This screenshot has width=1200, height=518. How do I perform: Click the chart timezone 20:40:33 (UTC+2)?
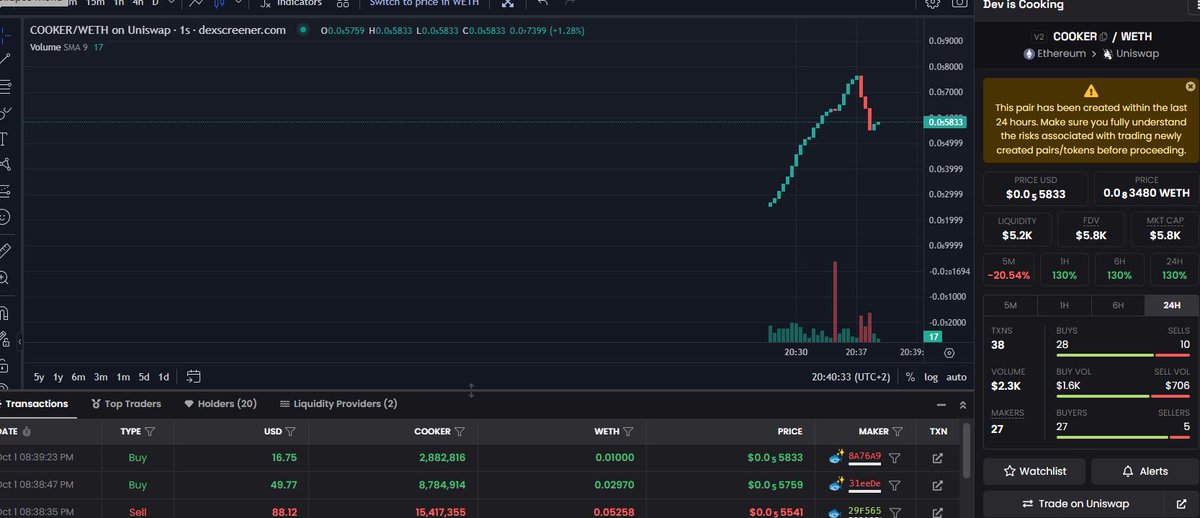tap(852, 377)
